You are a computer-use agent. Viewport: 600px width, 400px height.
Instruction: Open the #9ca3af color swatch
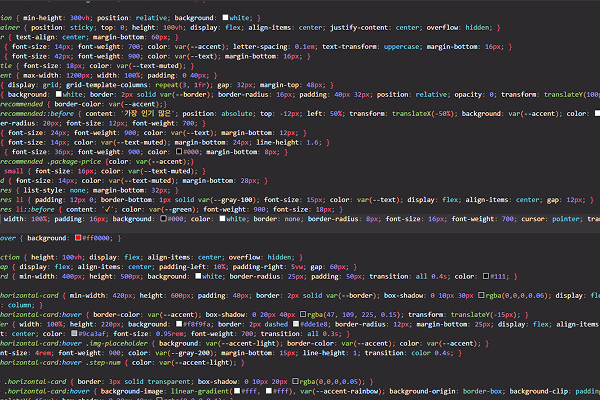(x=74, y=333)
